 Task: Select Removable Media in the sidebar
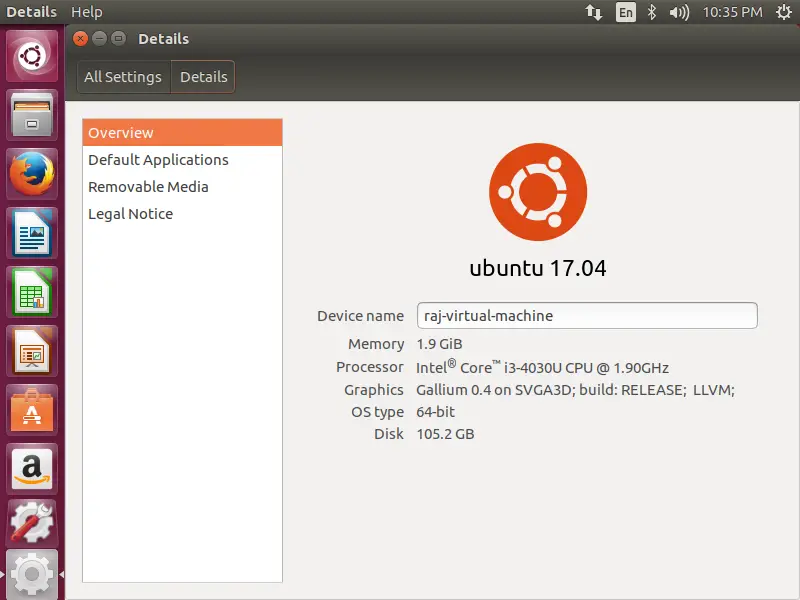[x=182, y=187]
